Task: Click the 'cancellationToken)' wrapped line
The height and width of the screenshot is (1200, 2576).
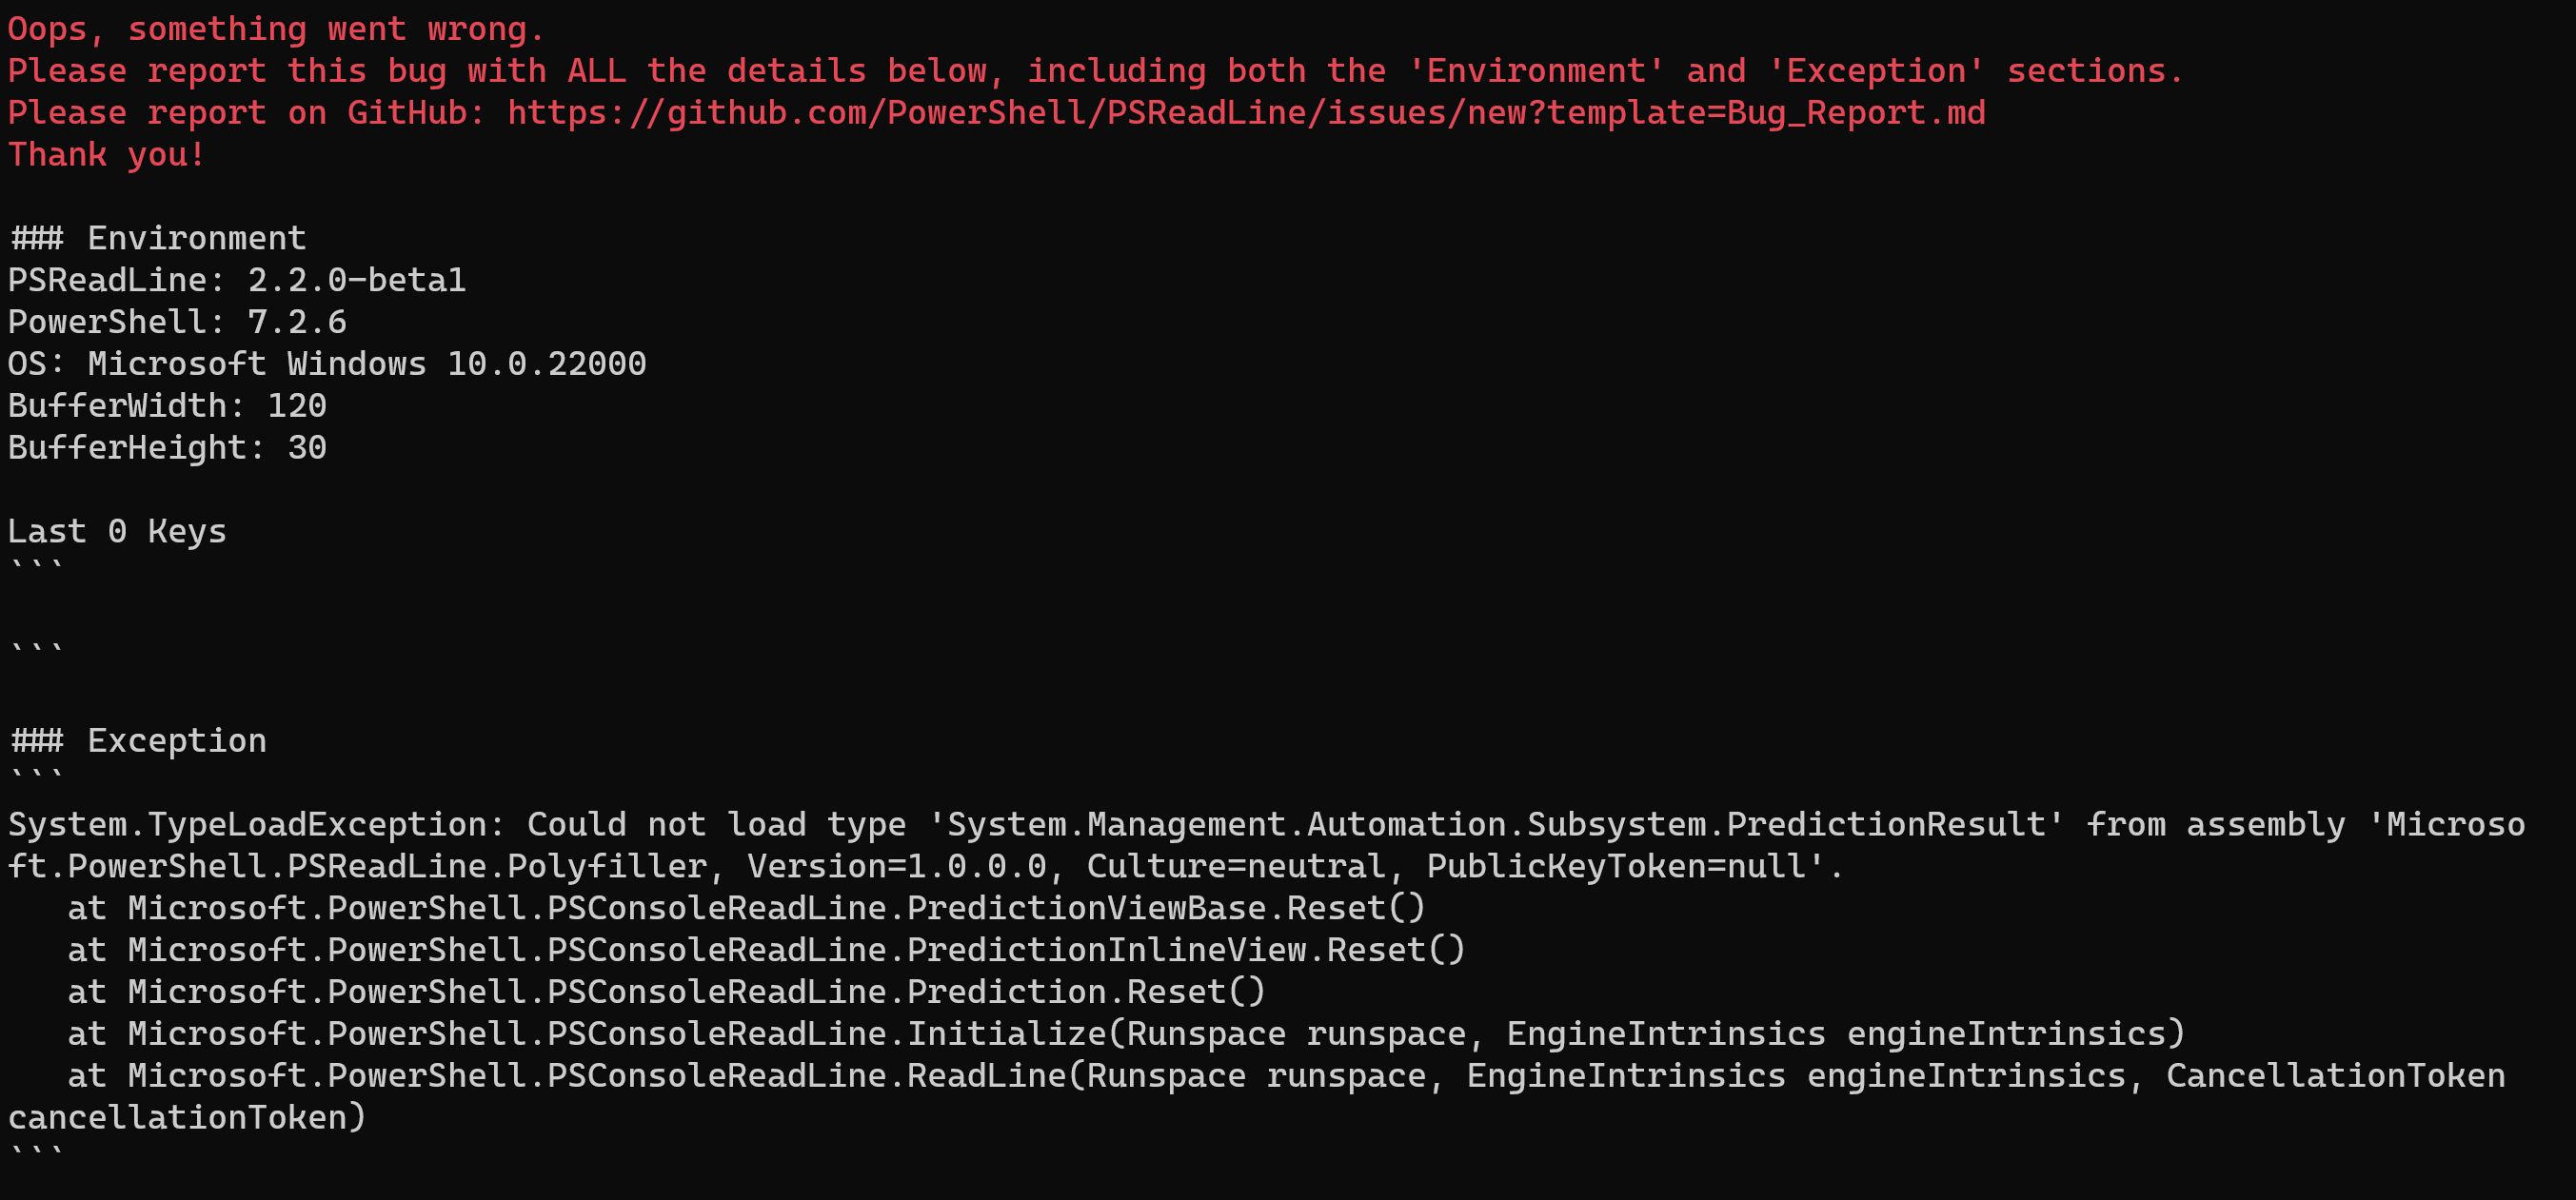Action: [187, 1118]
